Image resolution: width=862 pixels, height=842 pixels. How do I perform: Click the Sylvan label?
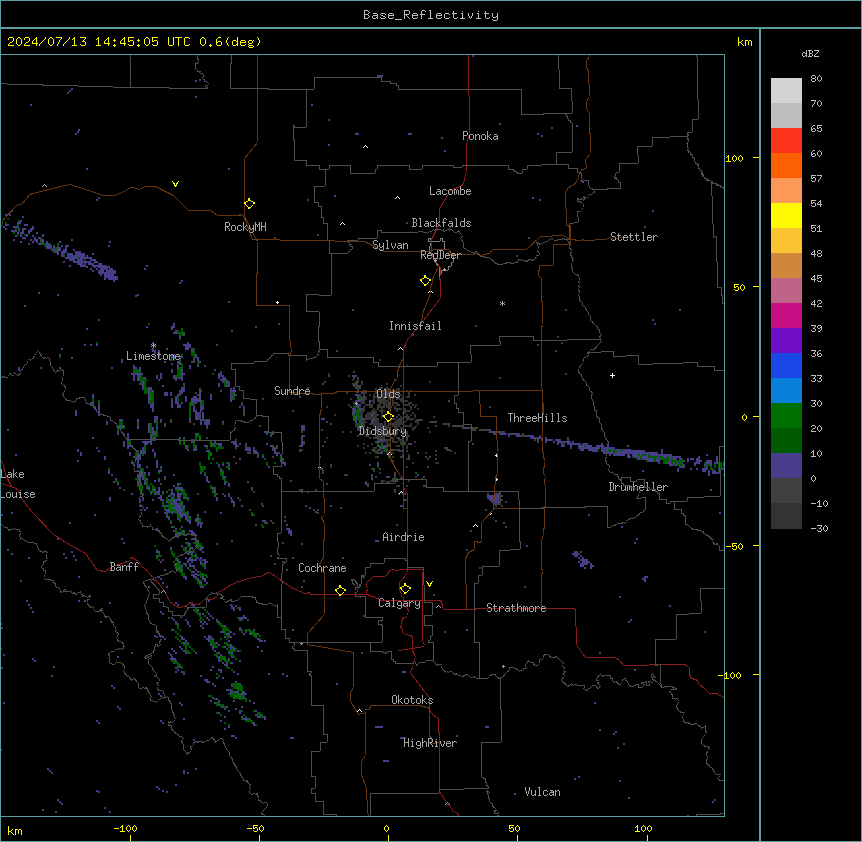click(390, 245)
